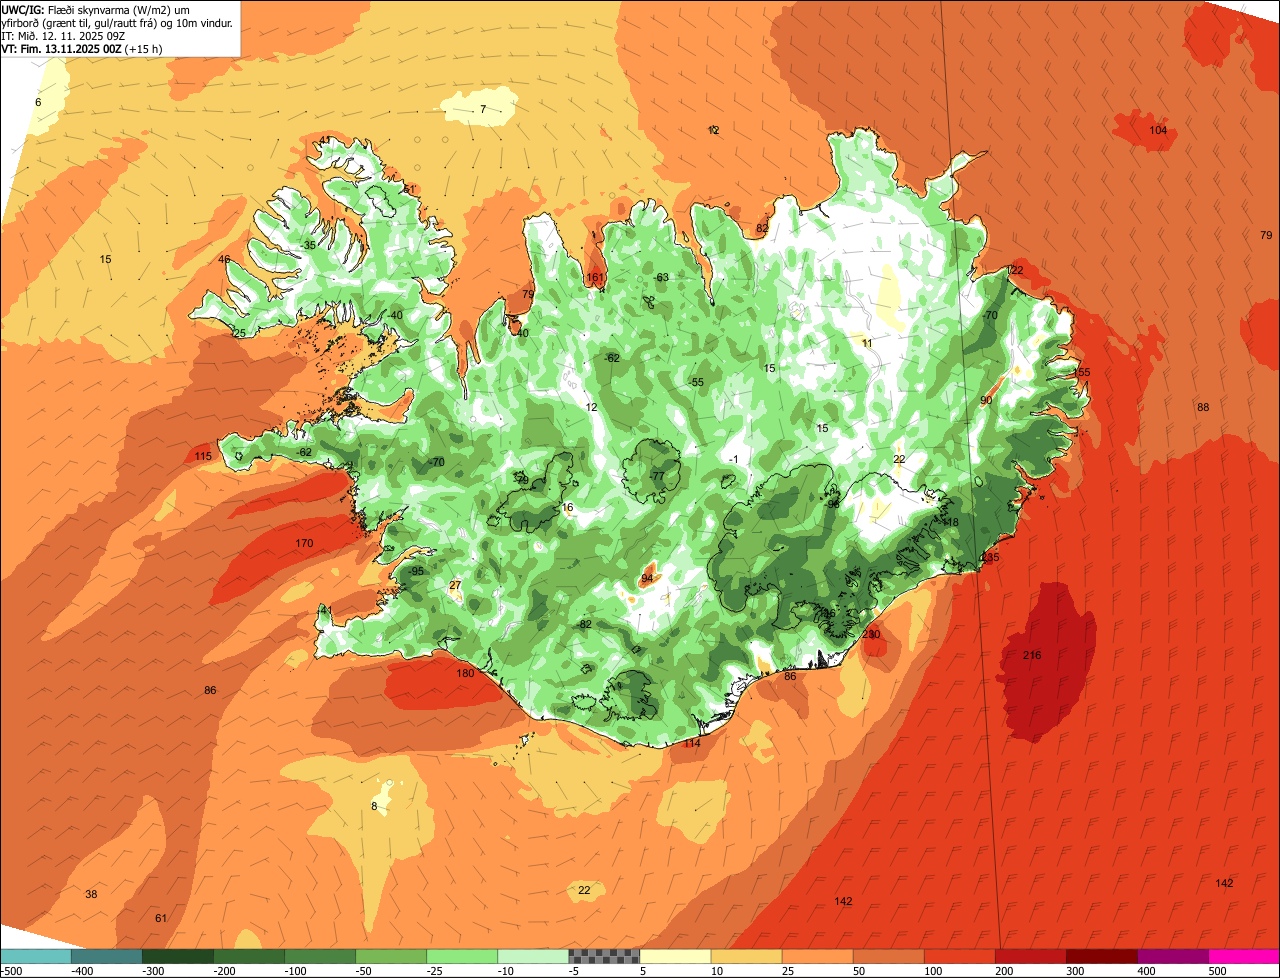This screenshot has height=978, width=1280.
Task: Click the value '38' on the map
Action: pyautogui.click(x=91, y=894)
